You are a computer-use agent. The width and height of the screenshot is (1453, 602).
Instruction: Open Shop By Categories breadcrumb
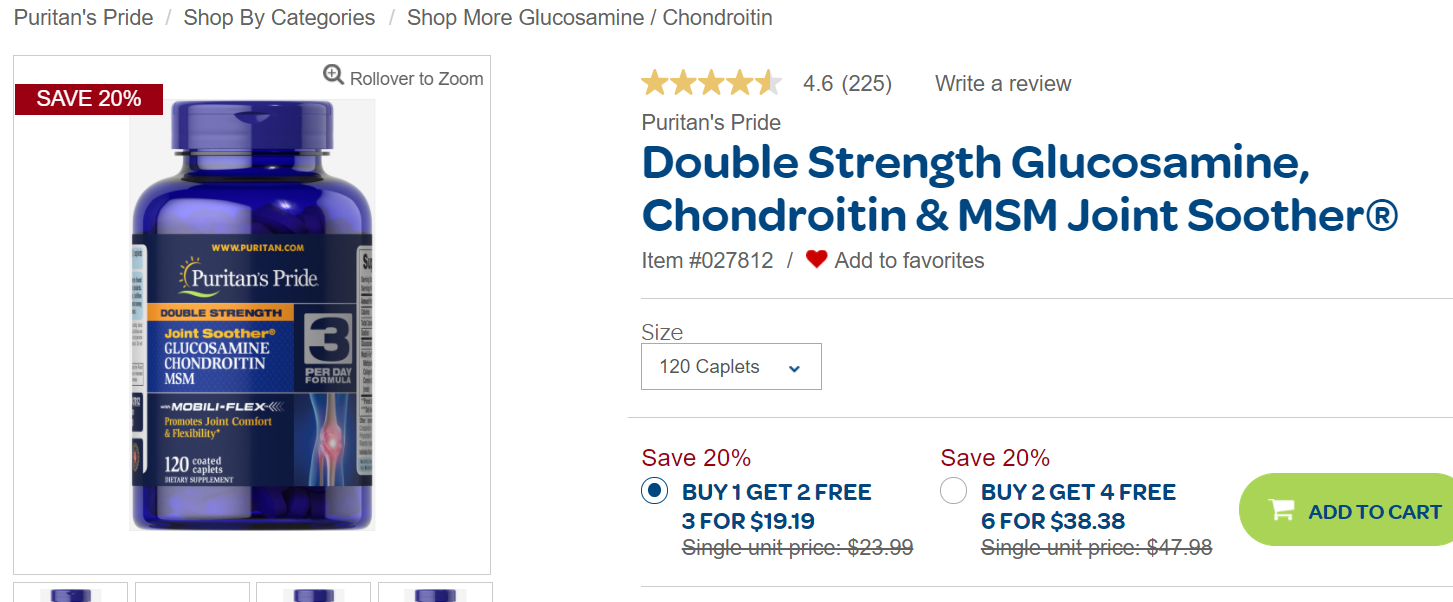(x=279, y=18)
